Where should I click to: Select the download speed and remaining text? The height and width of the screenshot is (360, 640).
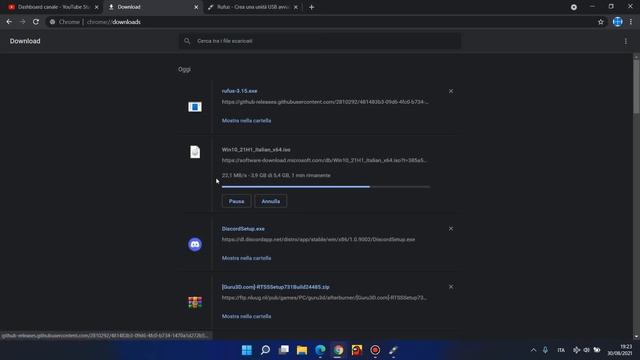click(276, 176)
